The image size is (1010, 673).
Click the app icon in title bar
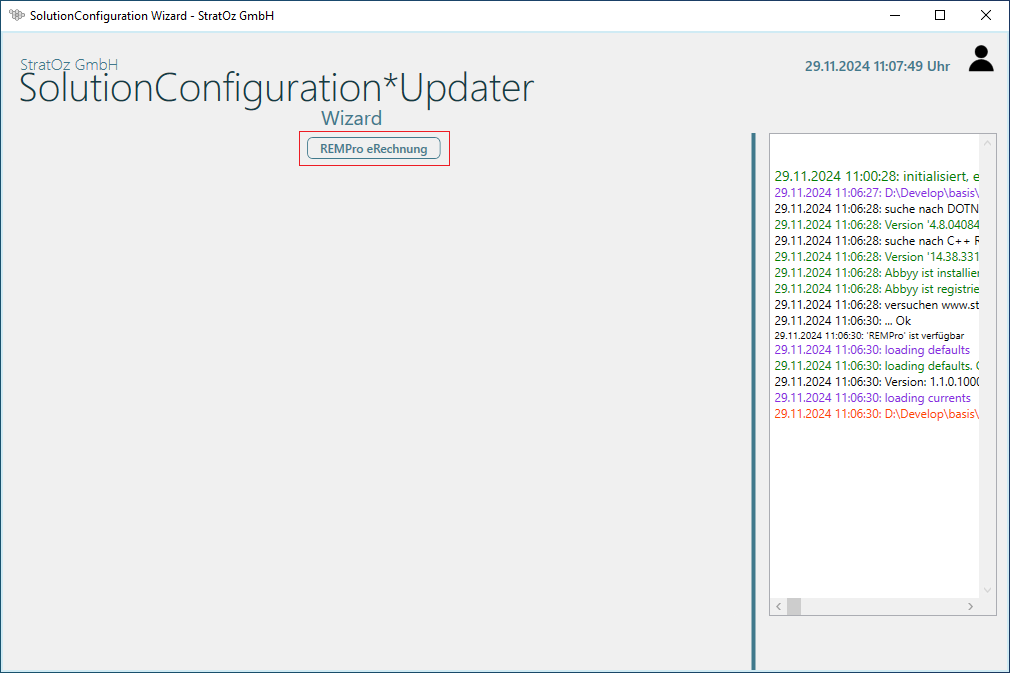(x=16, y=16)
